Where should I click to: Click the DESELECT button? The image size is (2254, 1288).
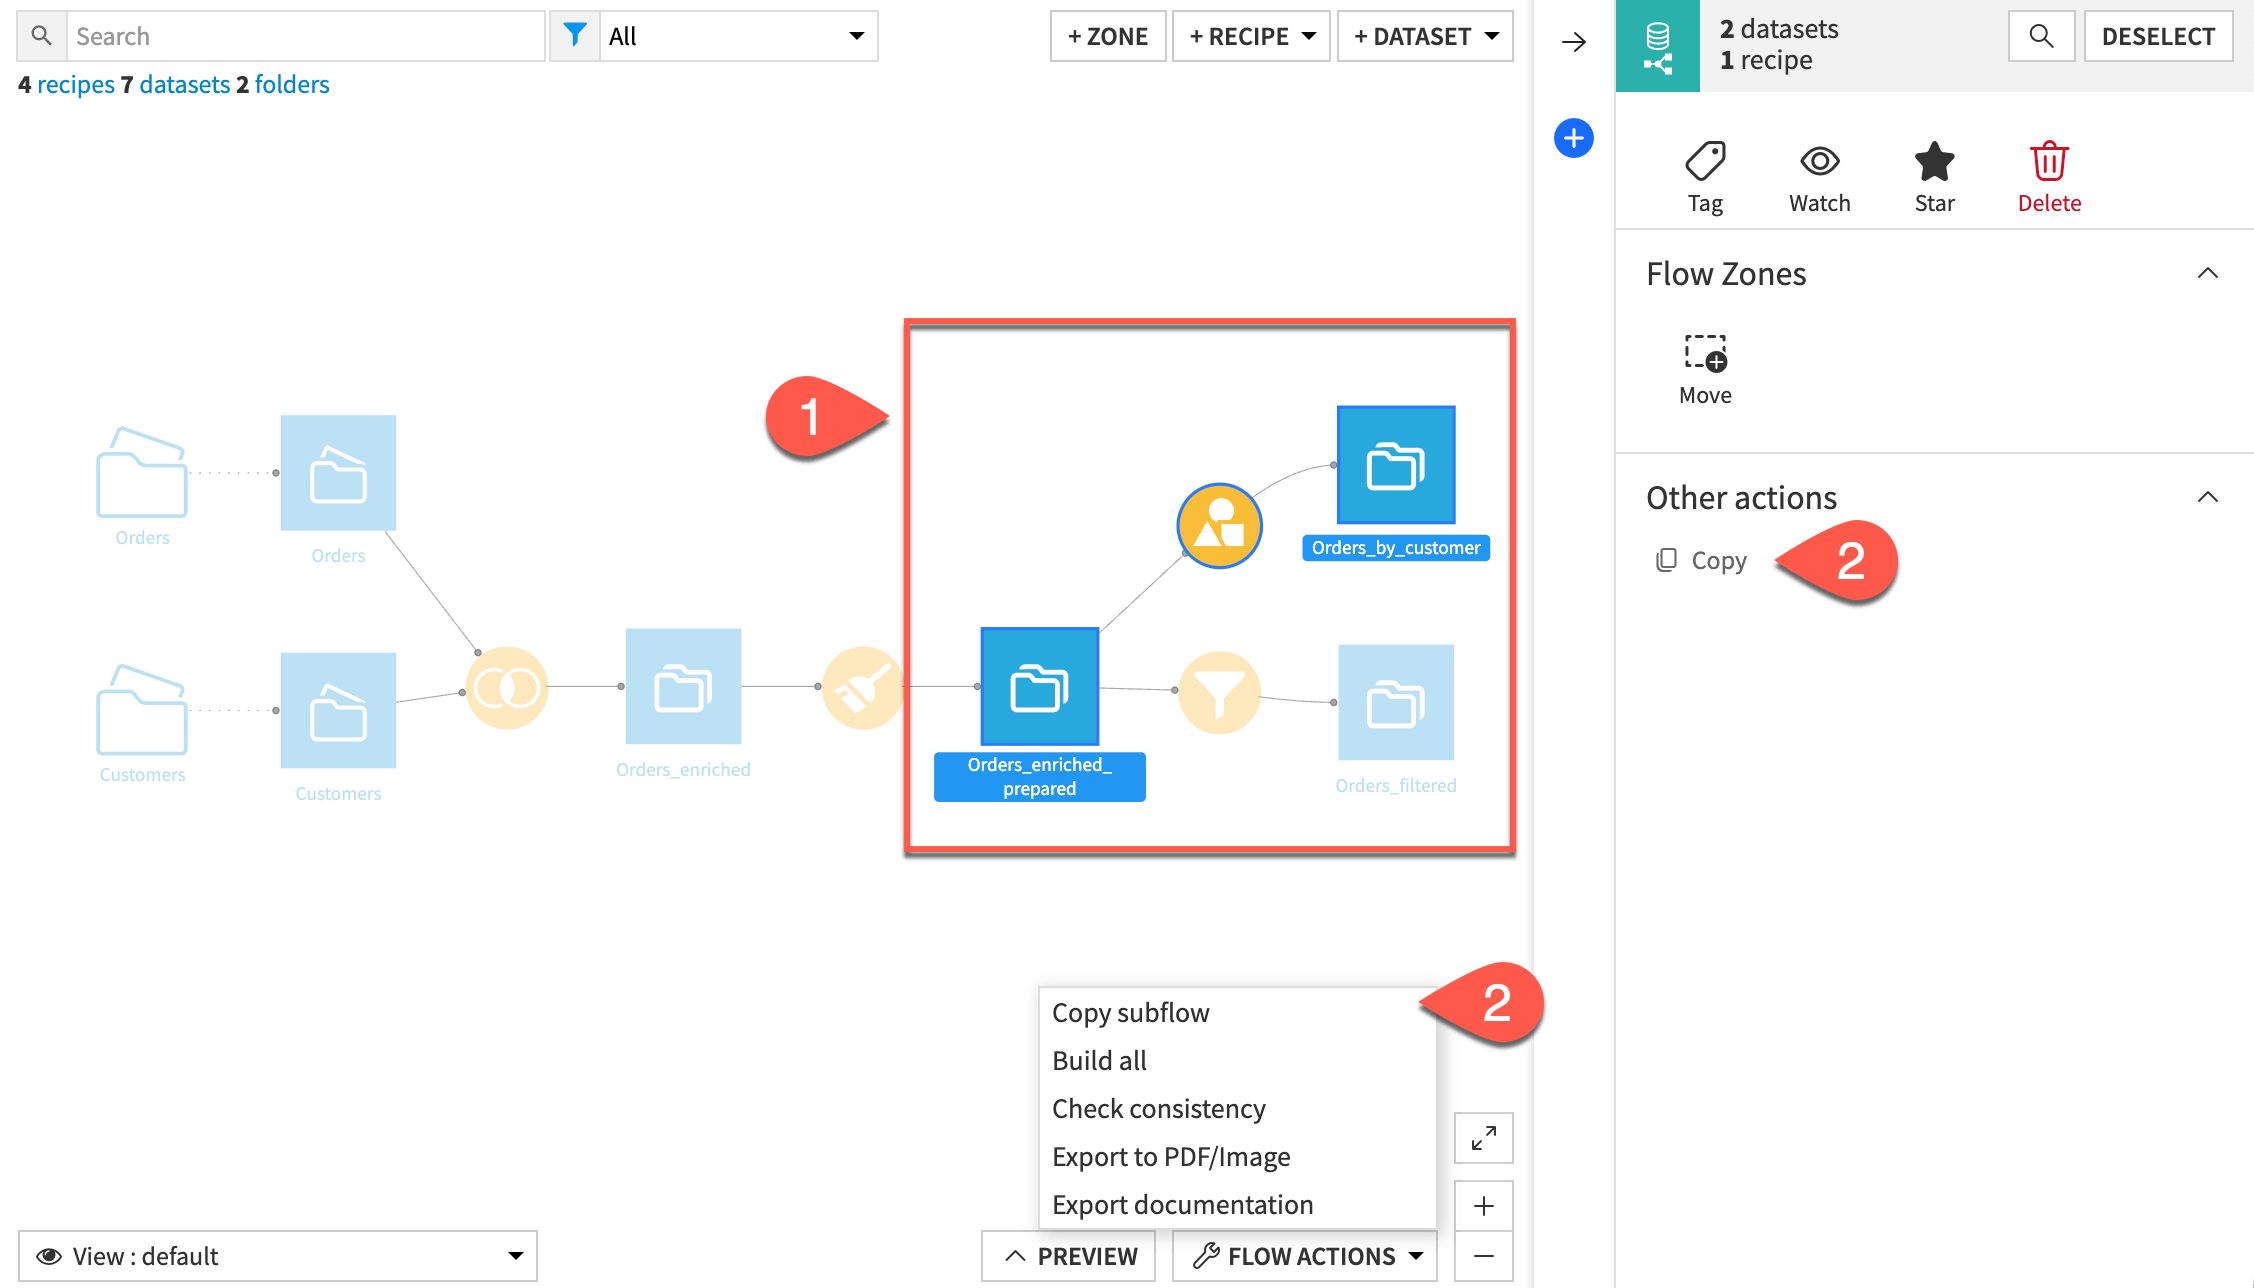2158,36
